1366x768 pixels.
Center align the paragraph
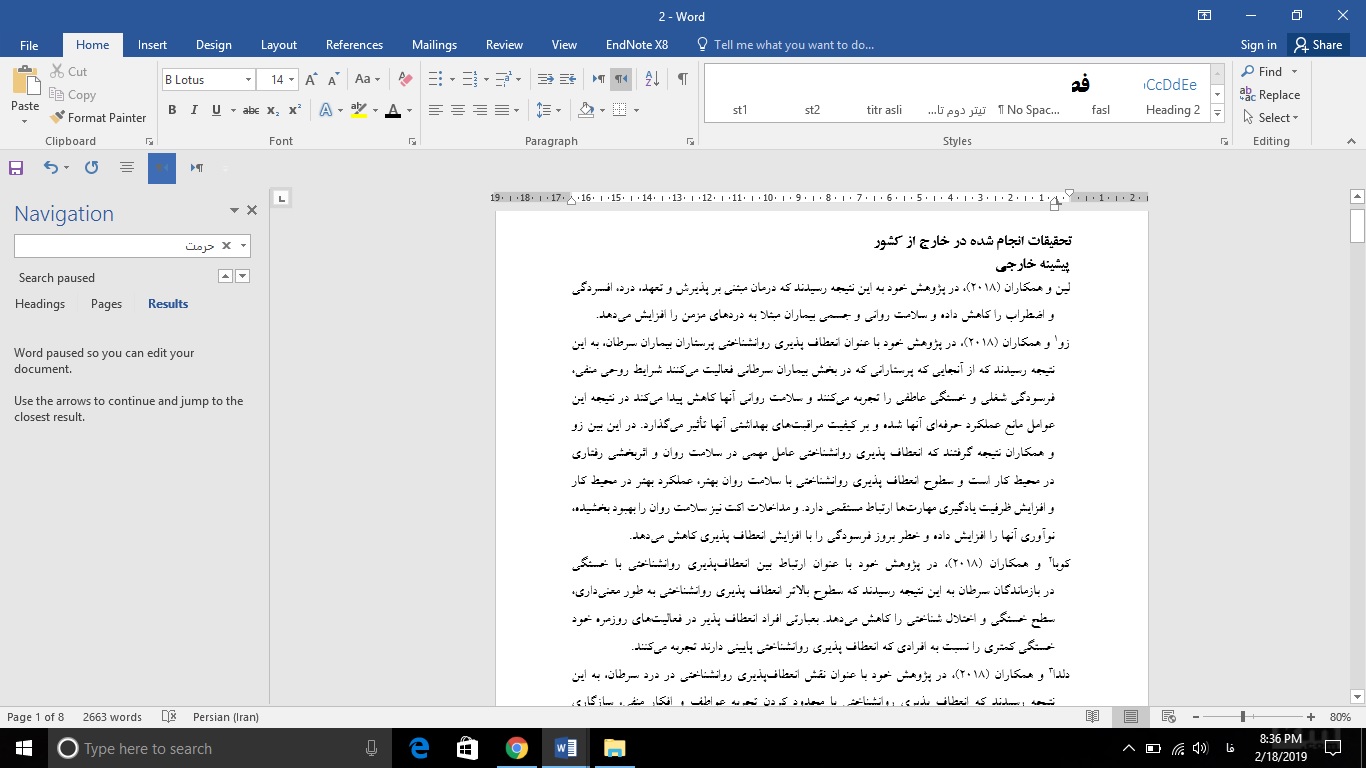(x=458, y=110)
